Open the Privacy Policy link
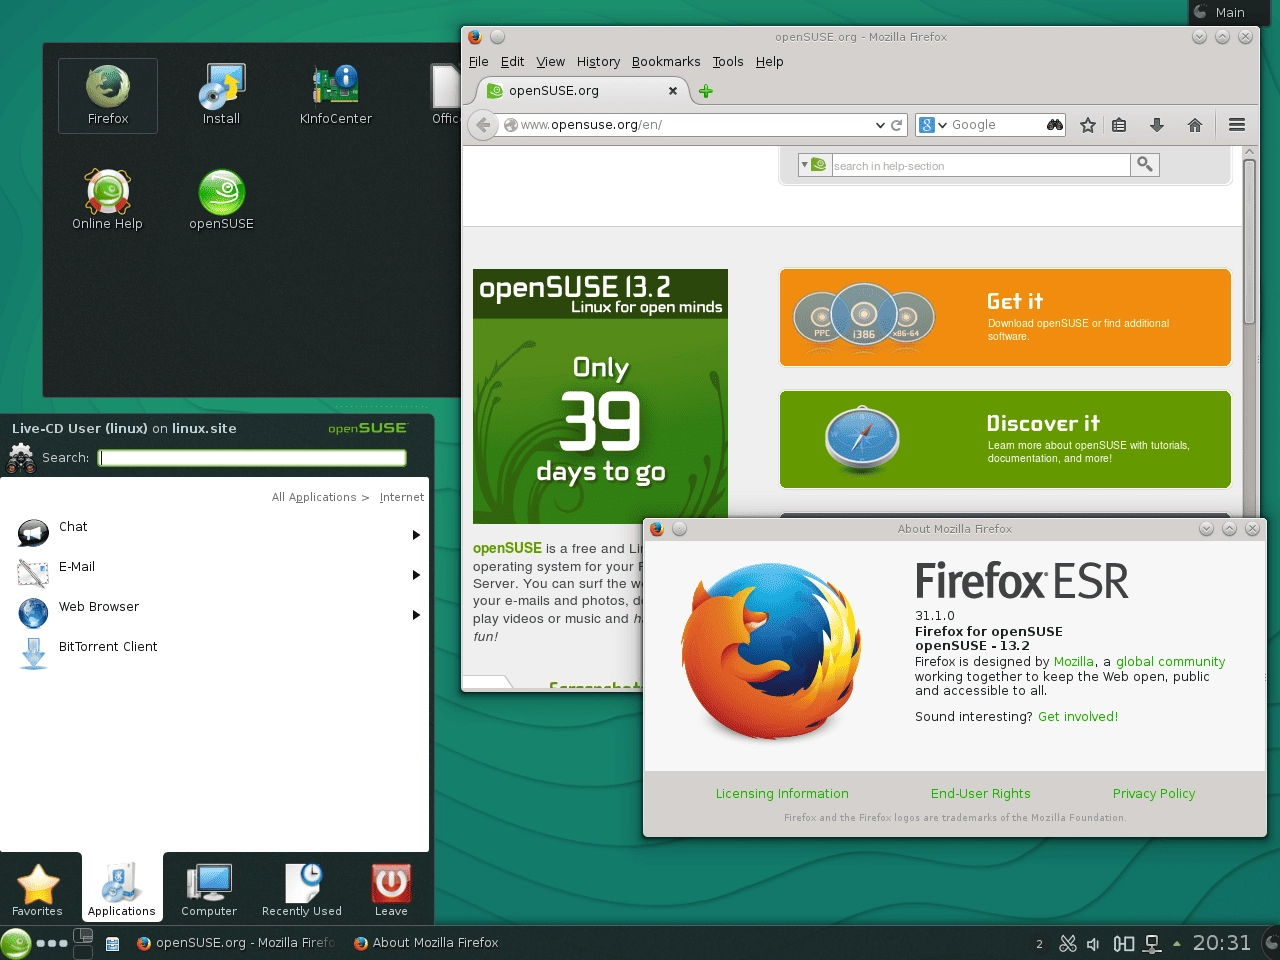Screen dimensions: 1280x960 1154,794
